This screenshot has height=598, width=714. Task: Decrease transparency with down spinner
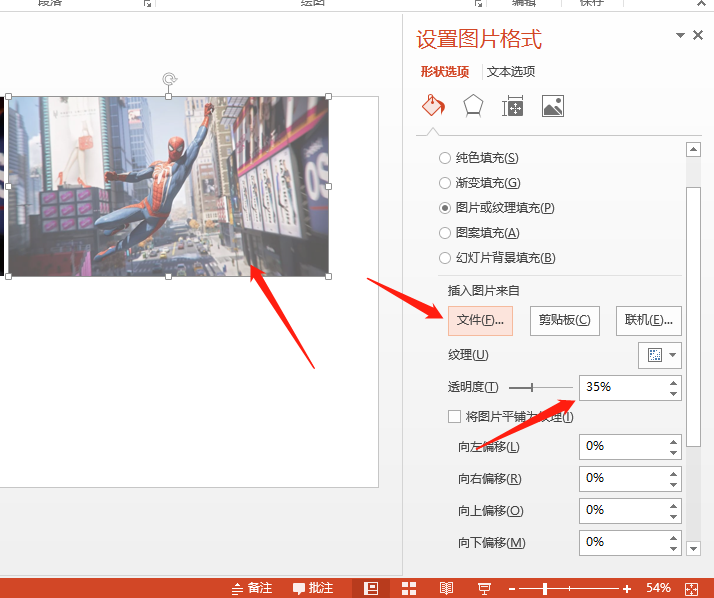[x=673, y=394]
